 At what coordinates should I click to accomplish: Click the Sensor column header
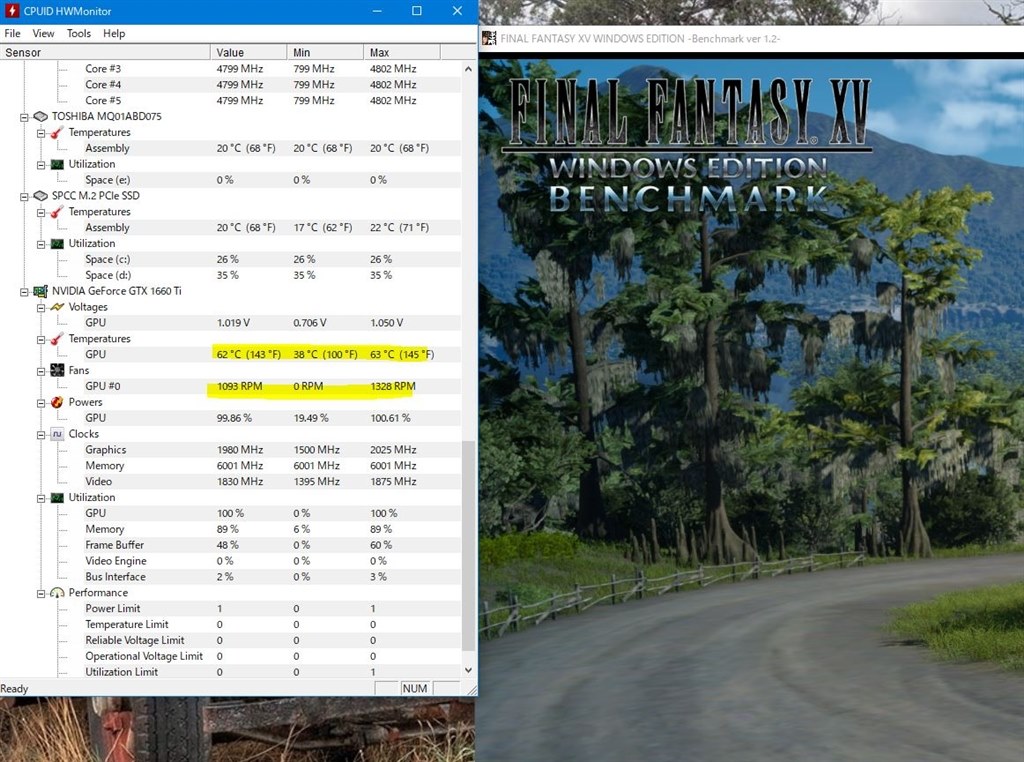pos(105,52)
